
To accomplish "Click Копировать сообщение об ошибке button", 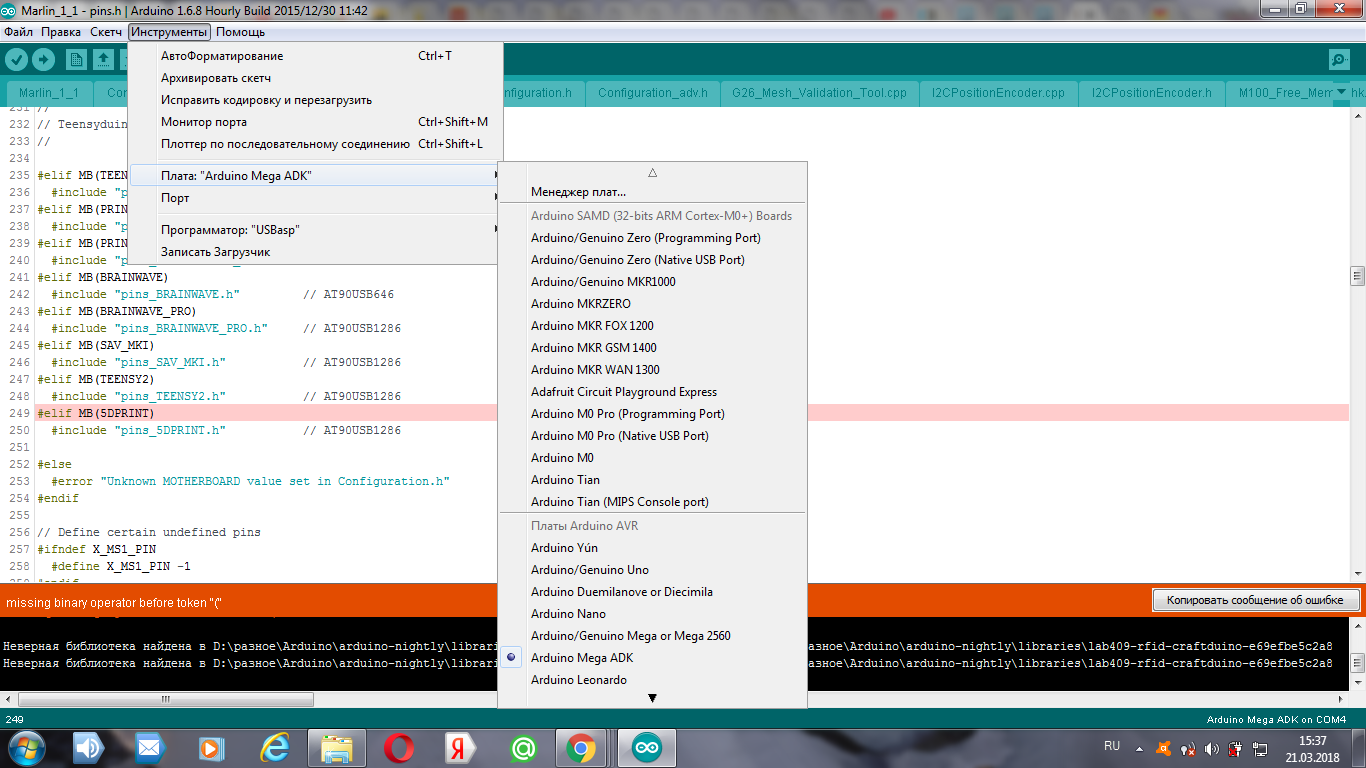I will click(x=1256, y=600).
